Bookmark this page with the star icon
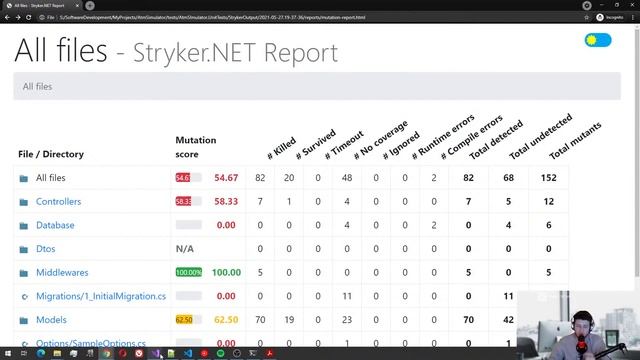 [x=587, y=17]
